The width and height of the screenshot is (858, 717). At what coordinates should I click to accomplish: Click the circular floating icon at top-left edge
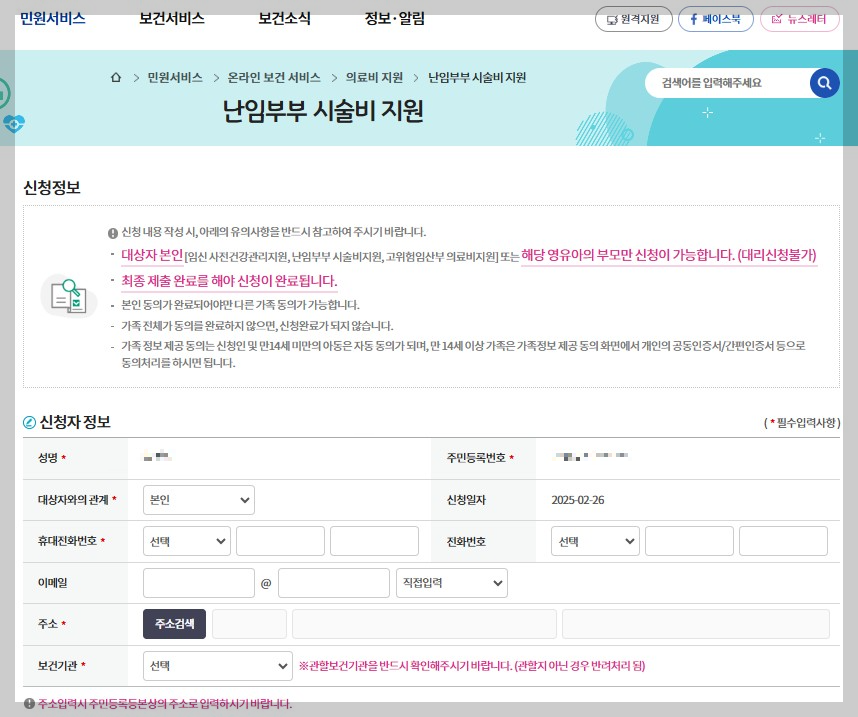click(5, 92)
